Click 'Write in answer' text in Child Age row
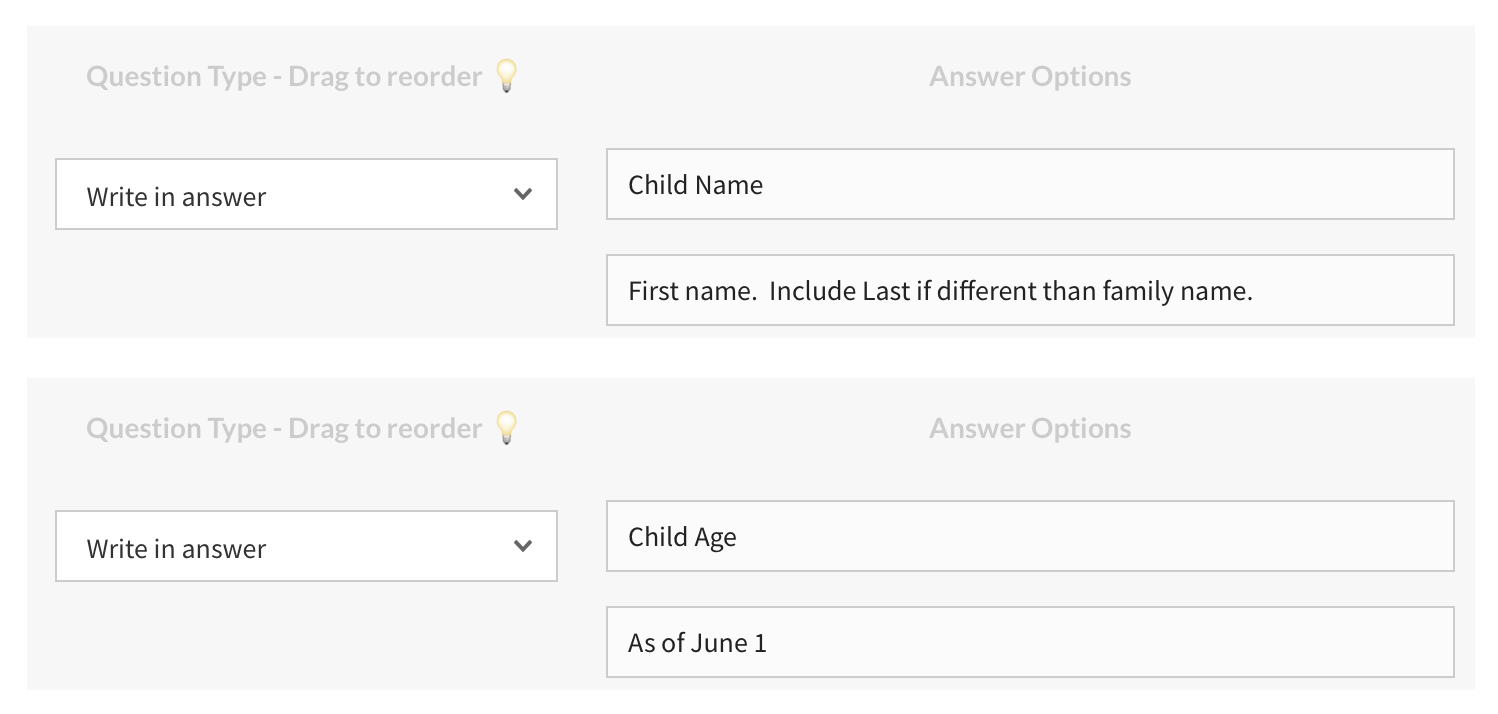This screenshot has width=1498, height=714. pos(176,549)
